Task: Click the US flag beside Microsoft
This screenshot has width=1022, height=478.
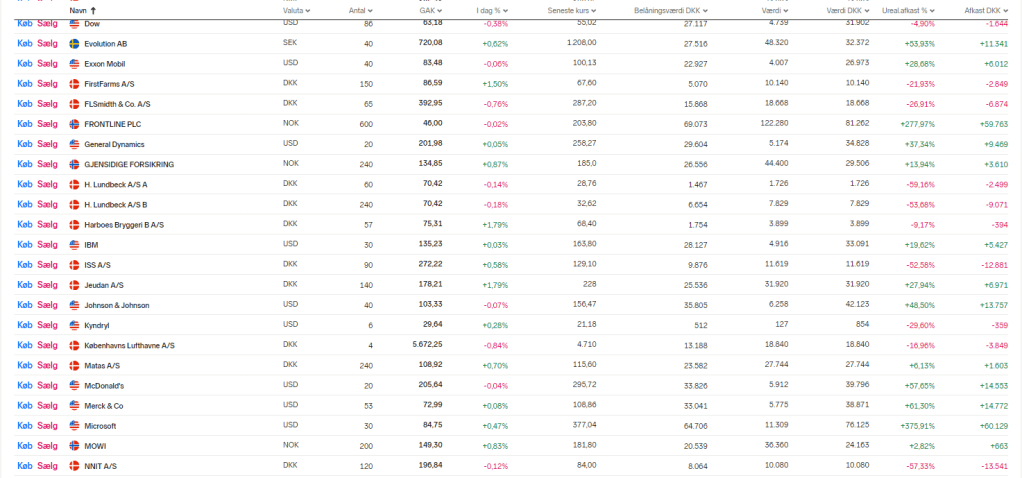Action: (74, 425)
